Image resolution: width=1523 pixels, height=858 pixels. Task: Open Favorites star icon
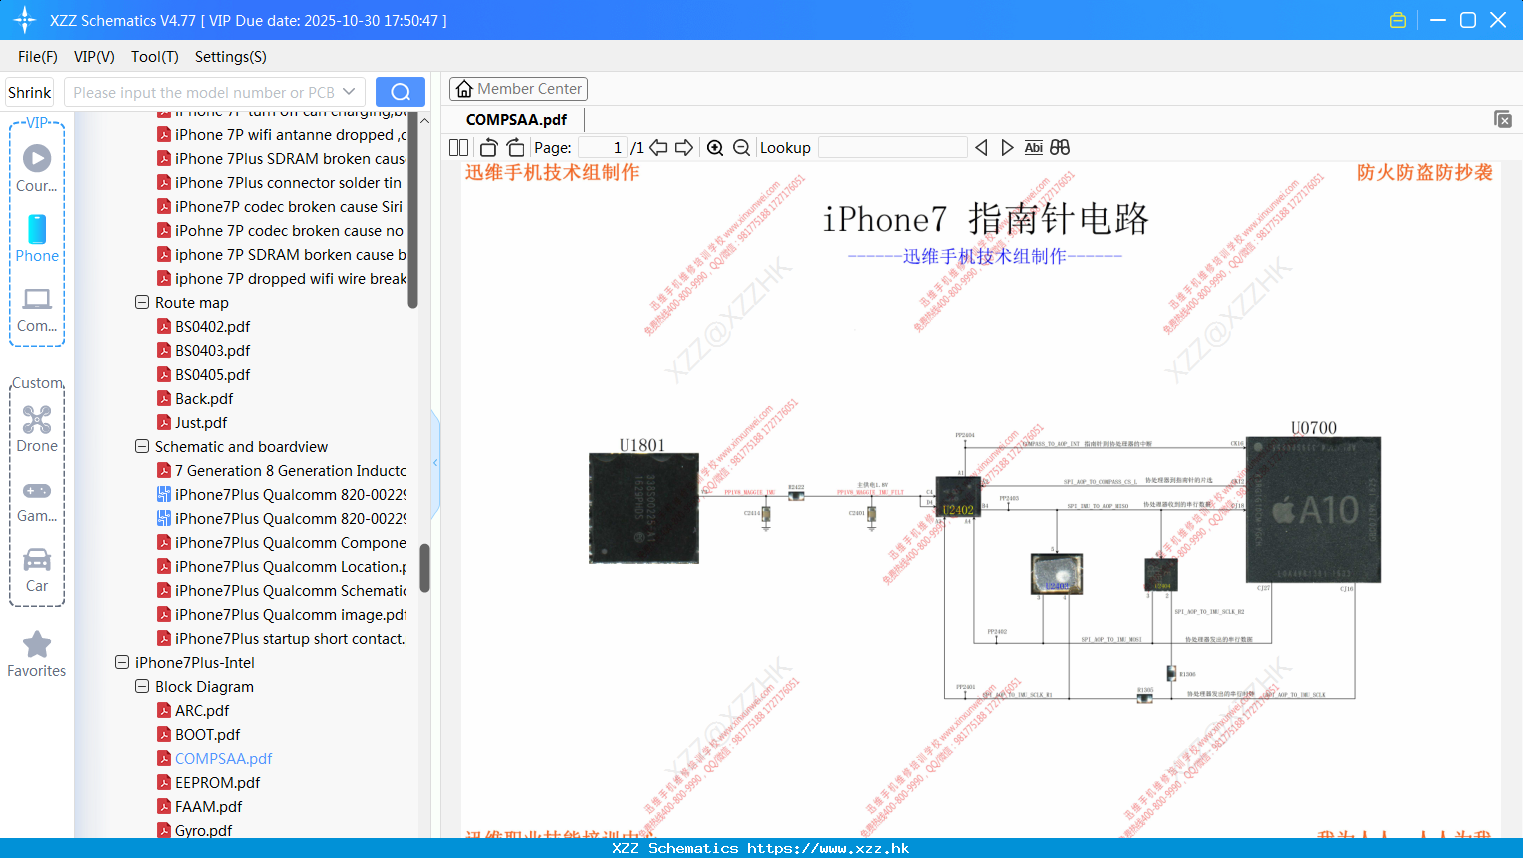click(37, 644)
